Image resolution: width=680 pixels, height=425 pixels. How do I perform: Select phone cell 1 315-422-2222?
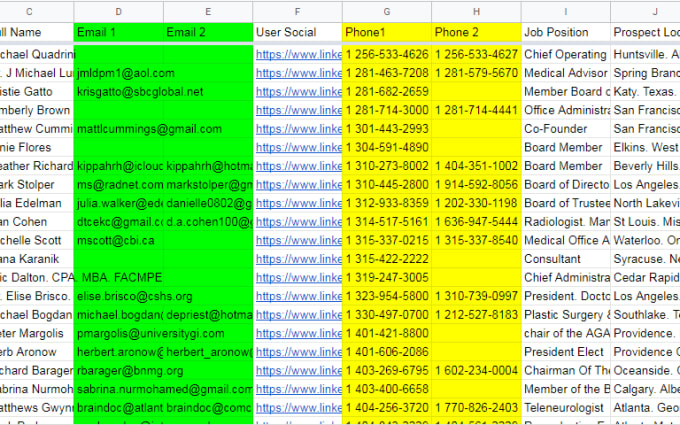[387, 259]
